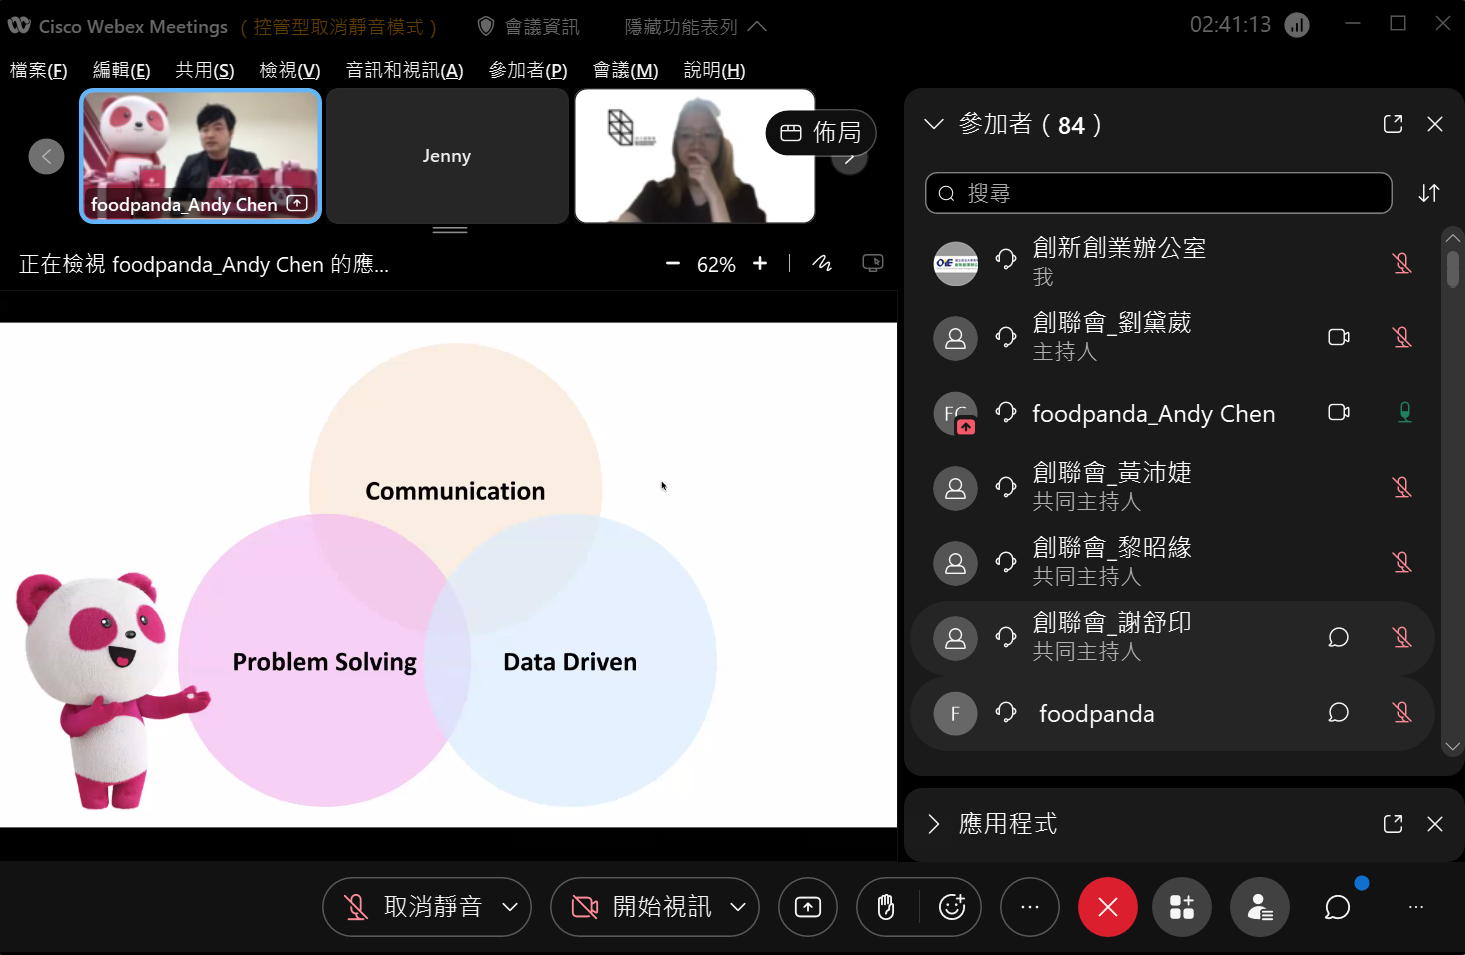
Task: Raise hand in the meeting
Action: (x=886, y=907)
